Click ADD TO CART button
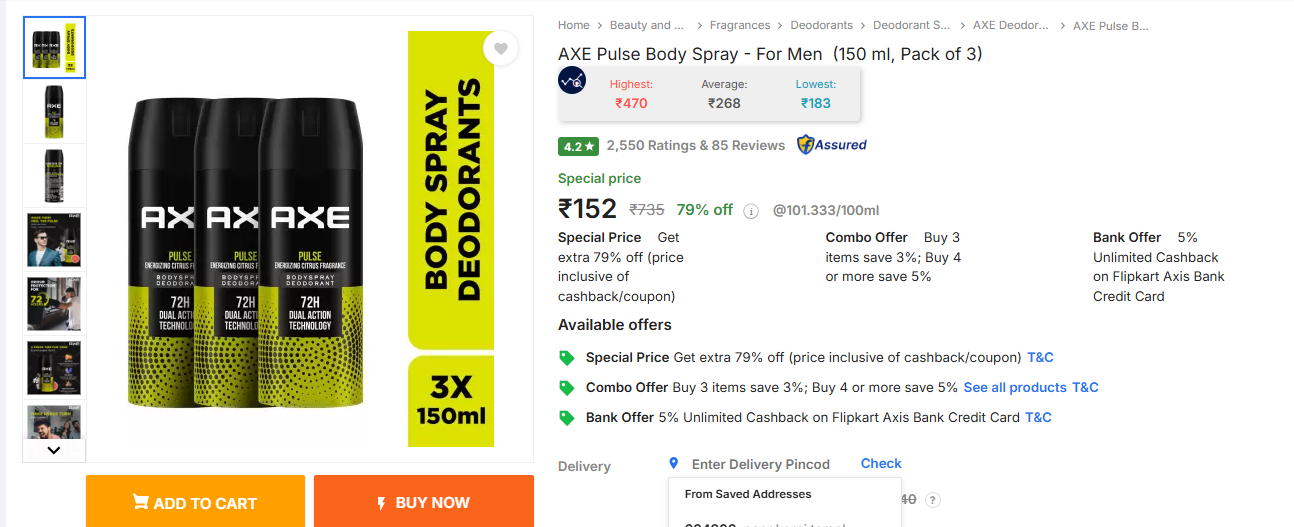The image size is (1294, 527). coord(195,501)
